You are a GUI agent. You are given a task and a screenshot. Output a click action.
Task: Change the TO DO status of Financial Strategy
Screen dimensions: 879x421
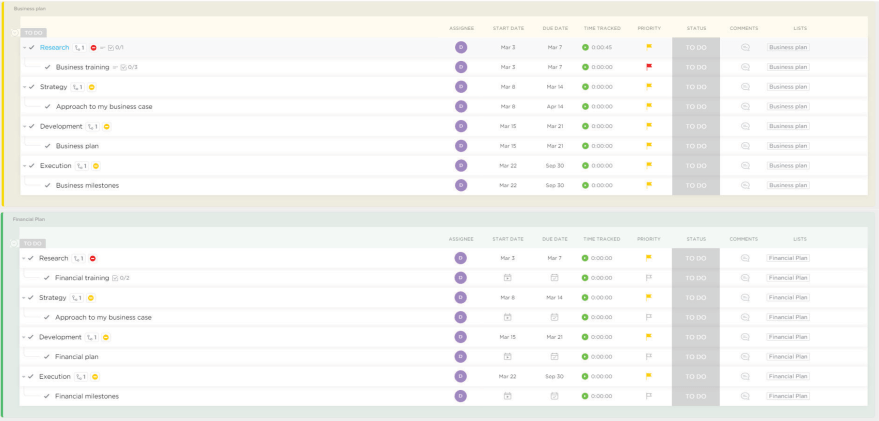tap(695, 298)
